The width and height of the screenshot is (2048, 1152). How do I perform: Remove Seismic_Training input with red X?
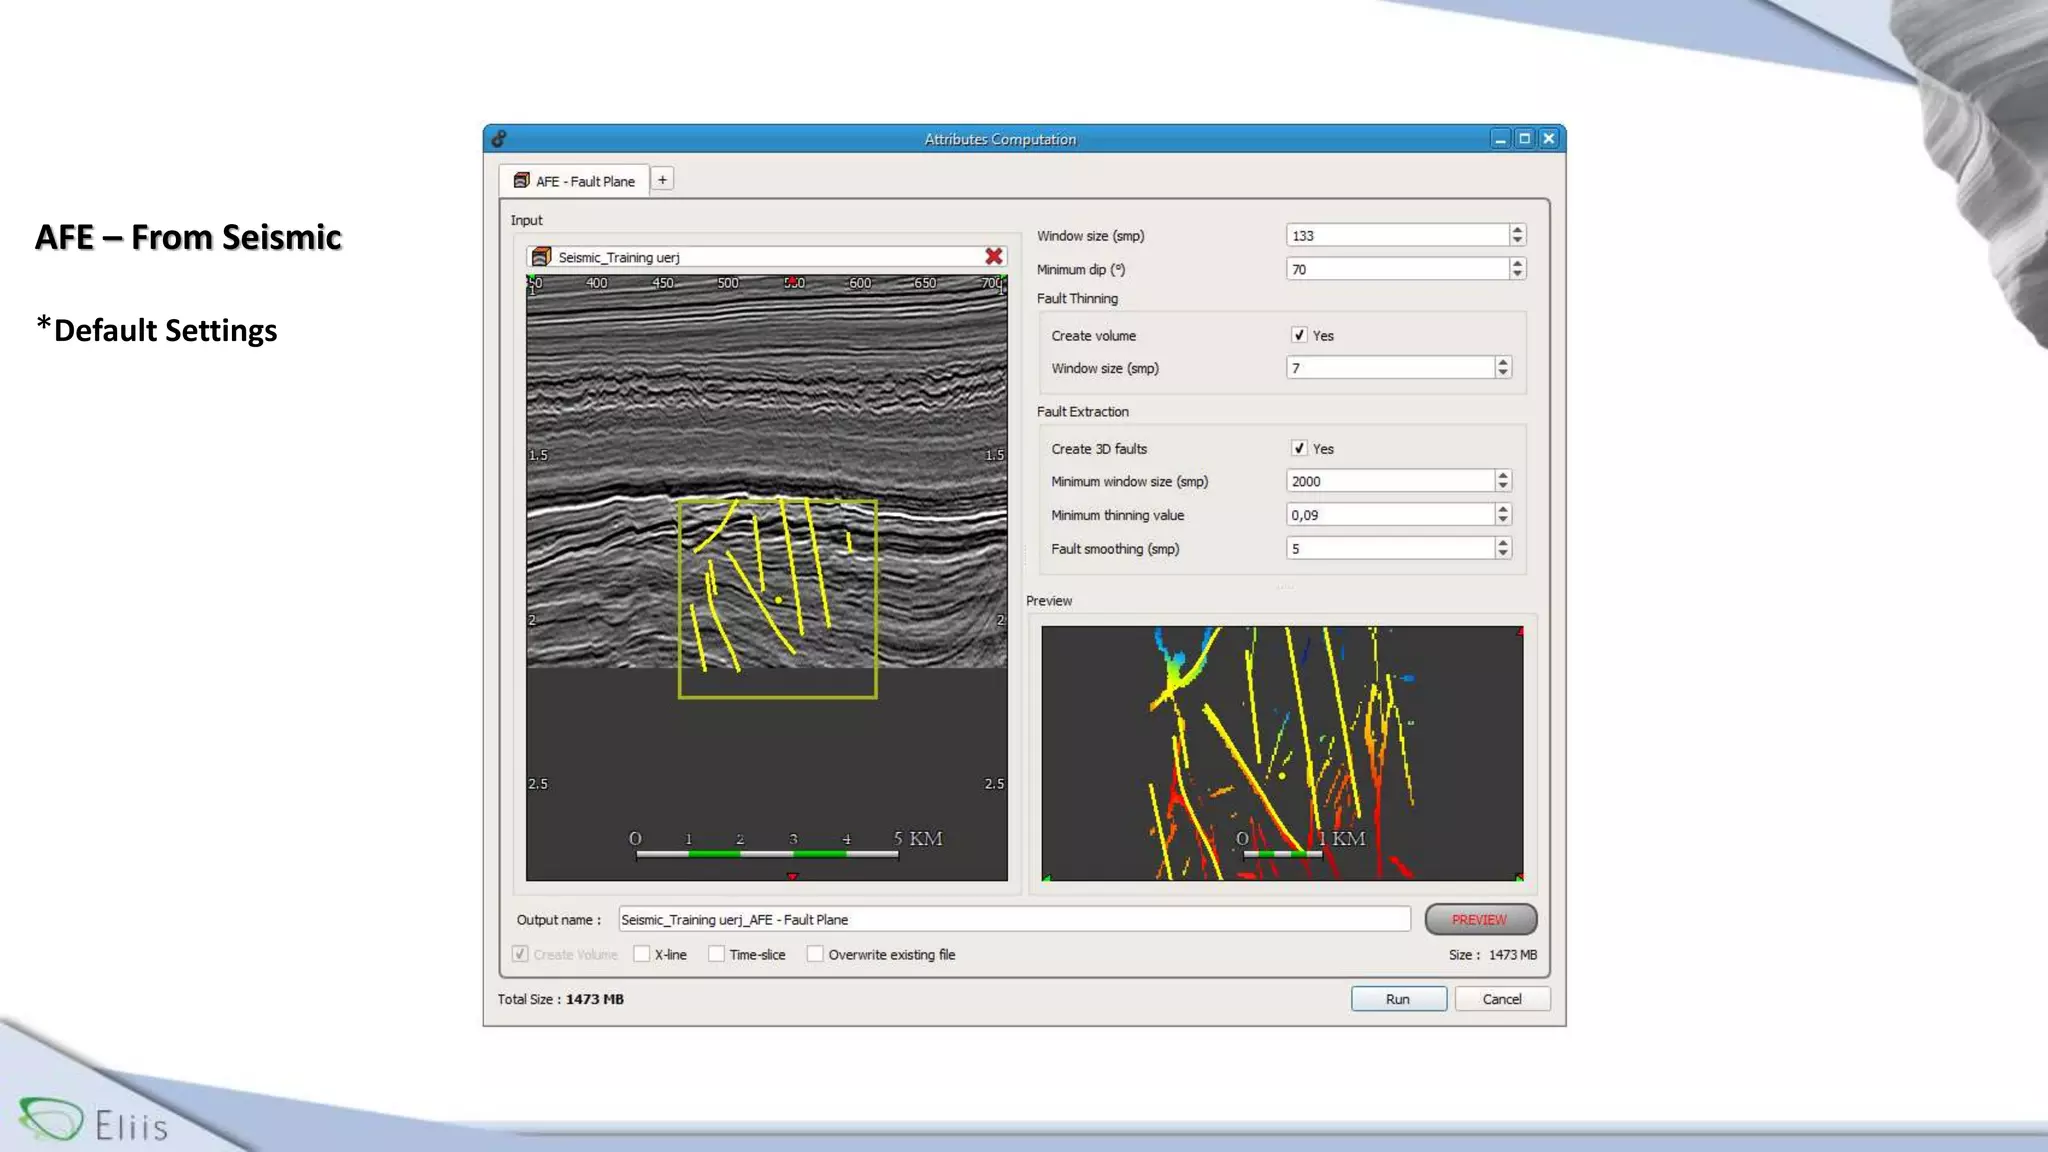click(993, 257)
